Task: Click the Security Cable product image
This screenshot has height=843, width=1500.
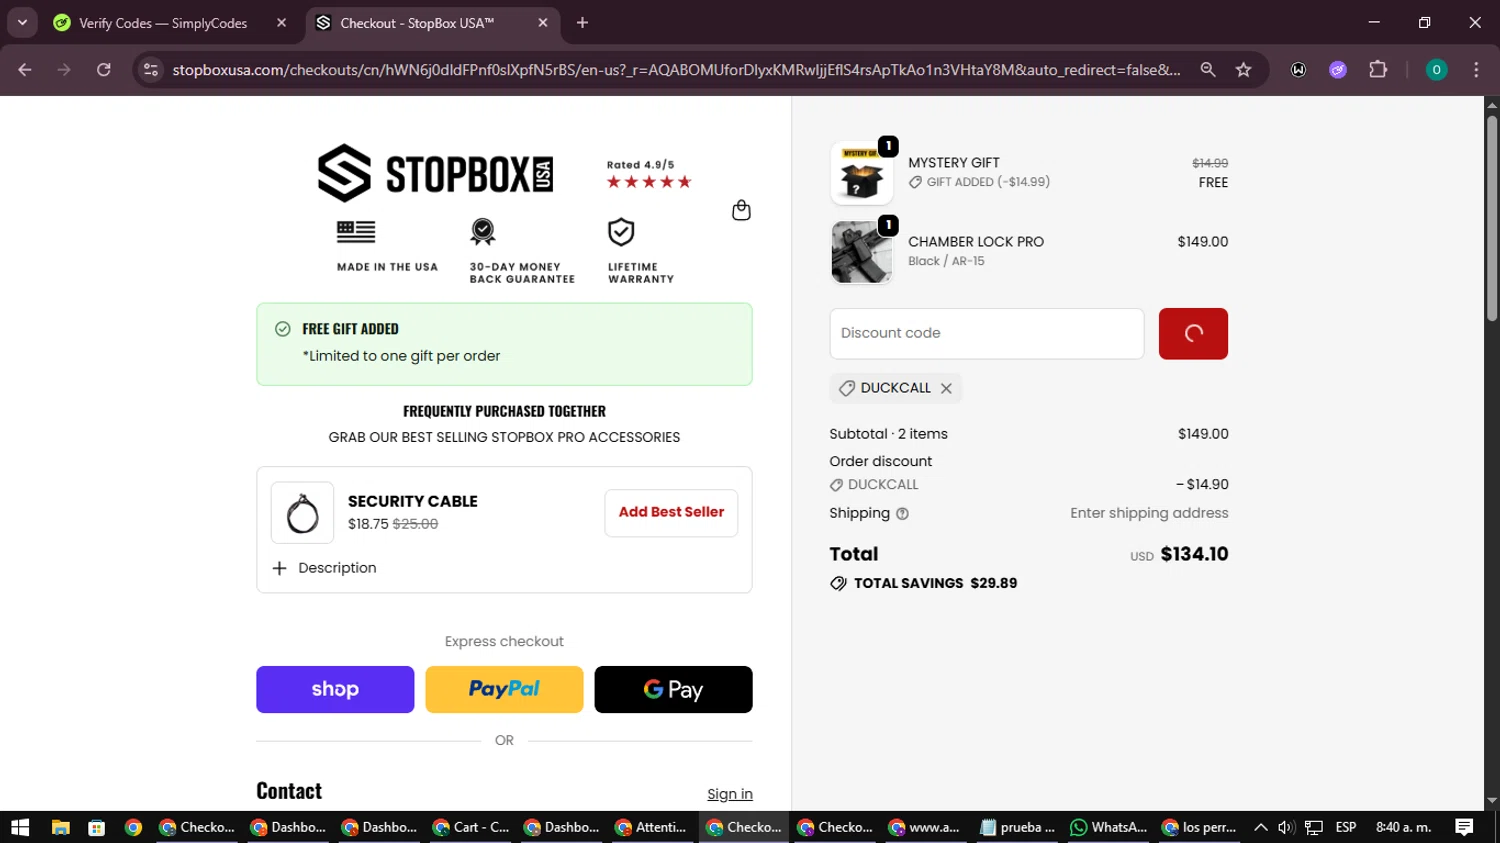Action: [302, 513]
